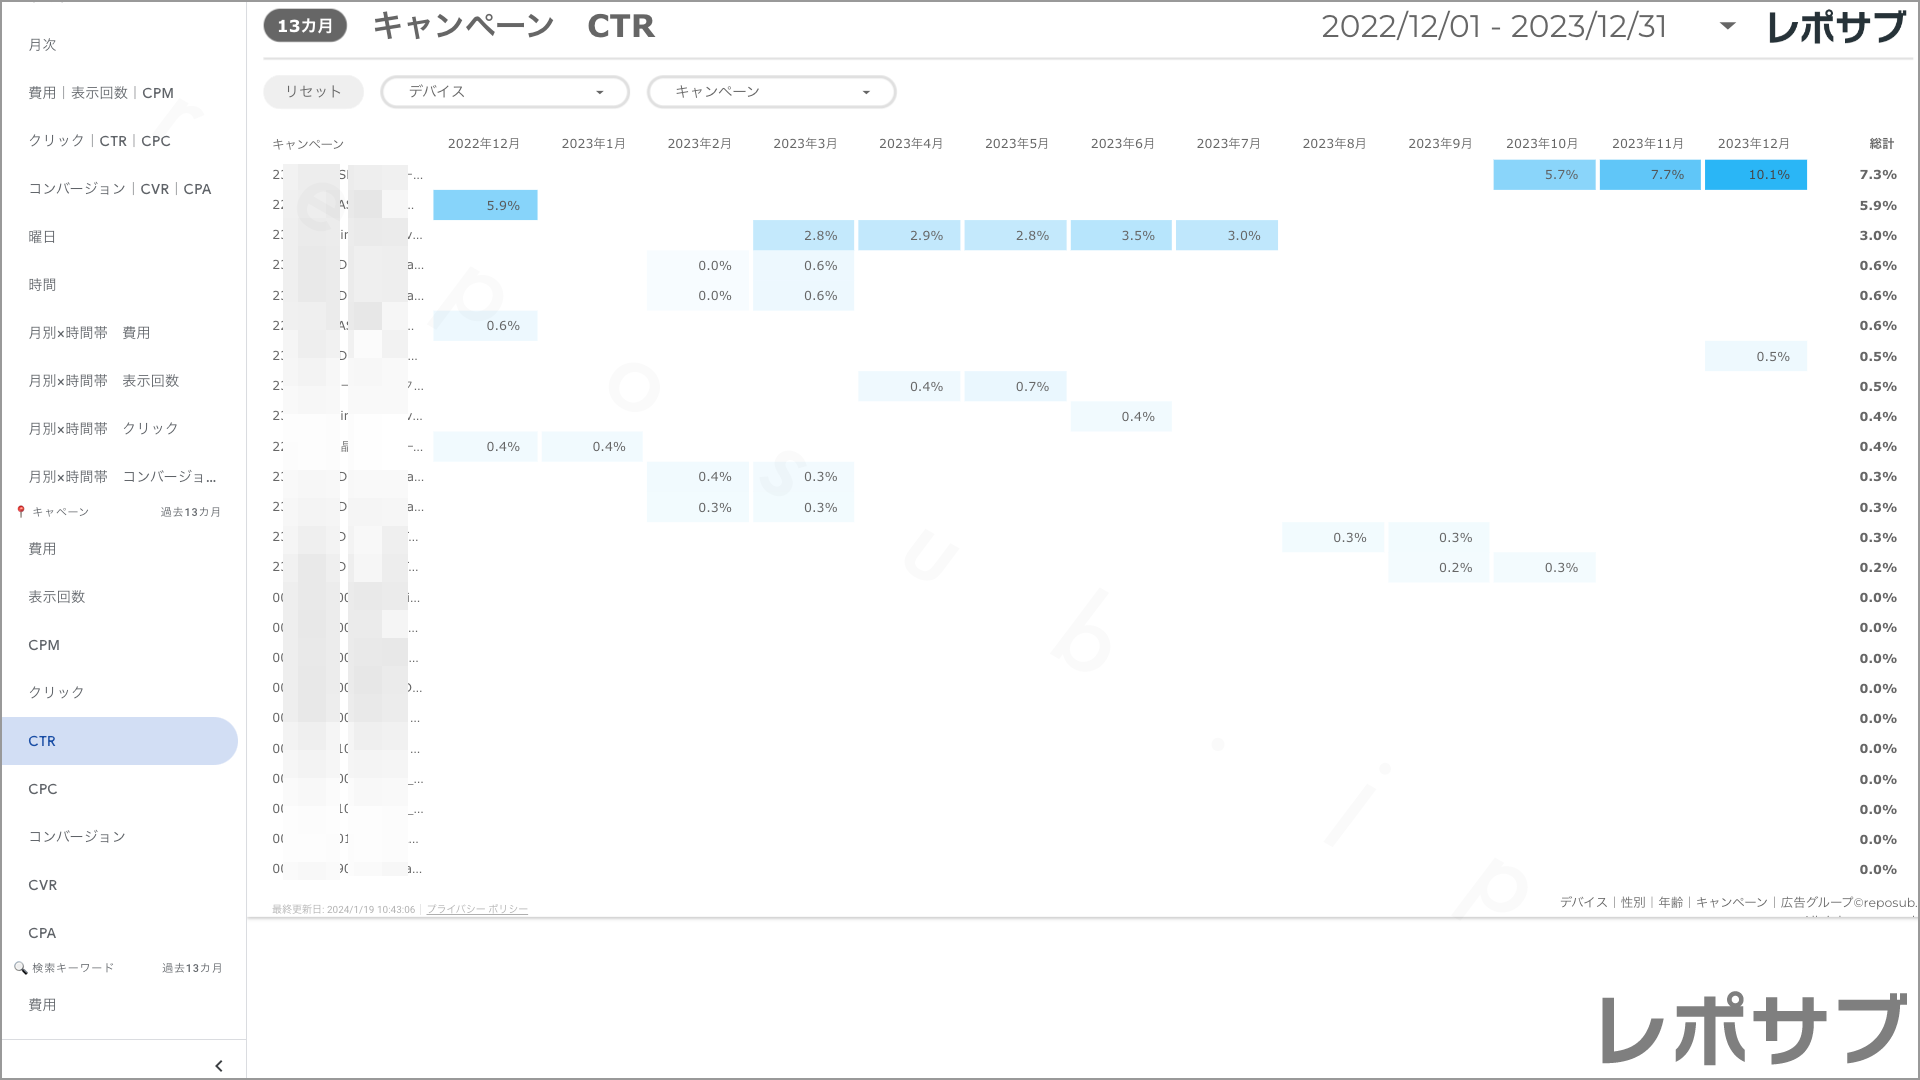
Task: Open the date range dropdown arrow
Action: (1727, 26)
